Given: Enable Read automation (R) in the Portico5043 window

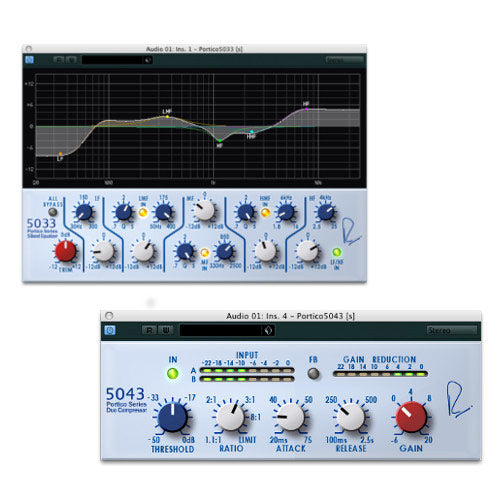Looking at the screenshot, I should [149, 330].
